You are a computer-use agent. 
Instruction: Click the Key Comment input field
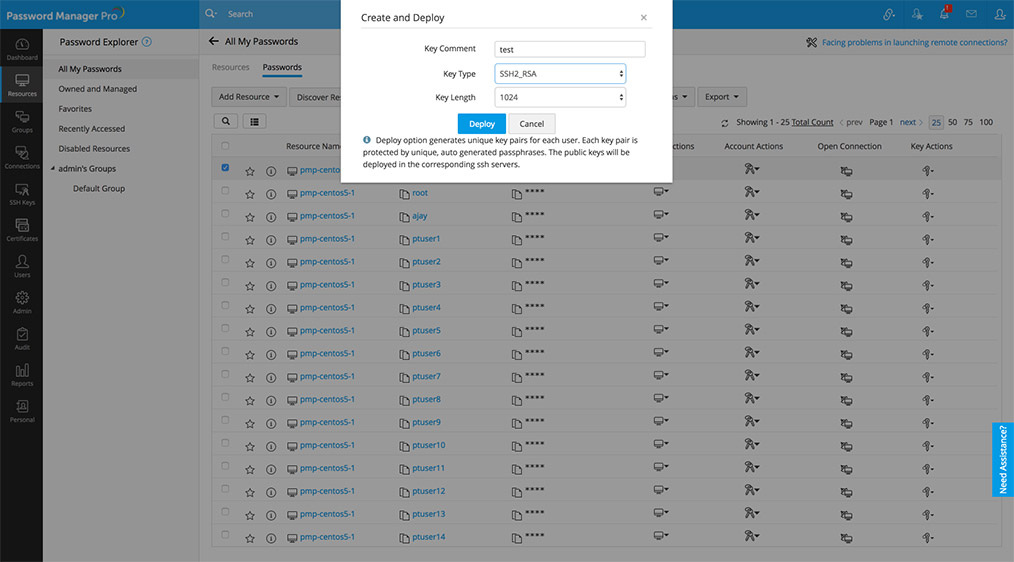point(570,49)
